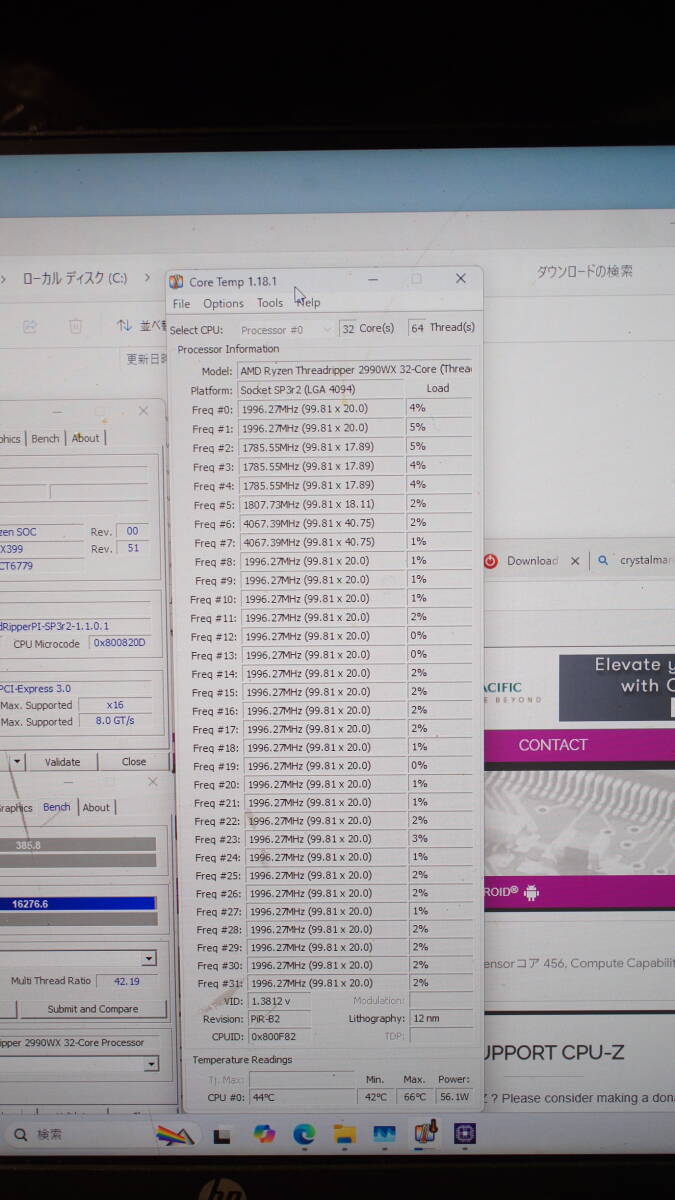Screen dimensions: 675x1200
Task: Click the Min temperature 42°C
Action: click(x=376, y=1097)
